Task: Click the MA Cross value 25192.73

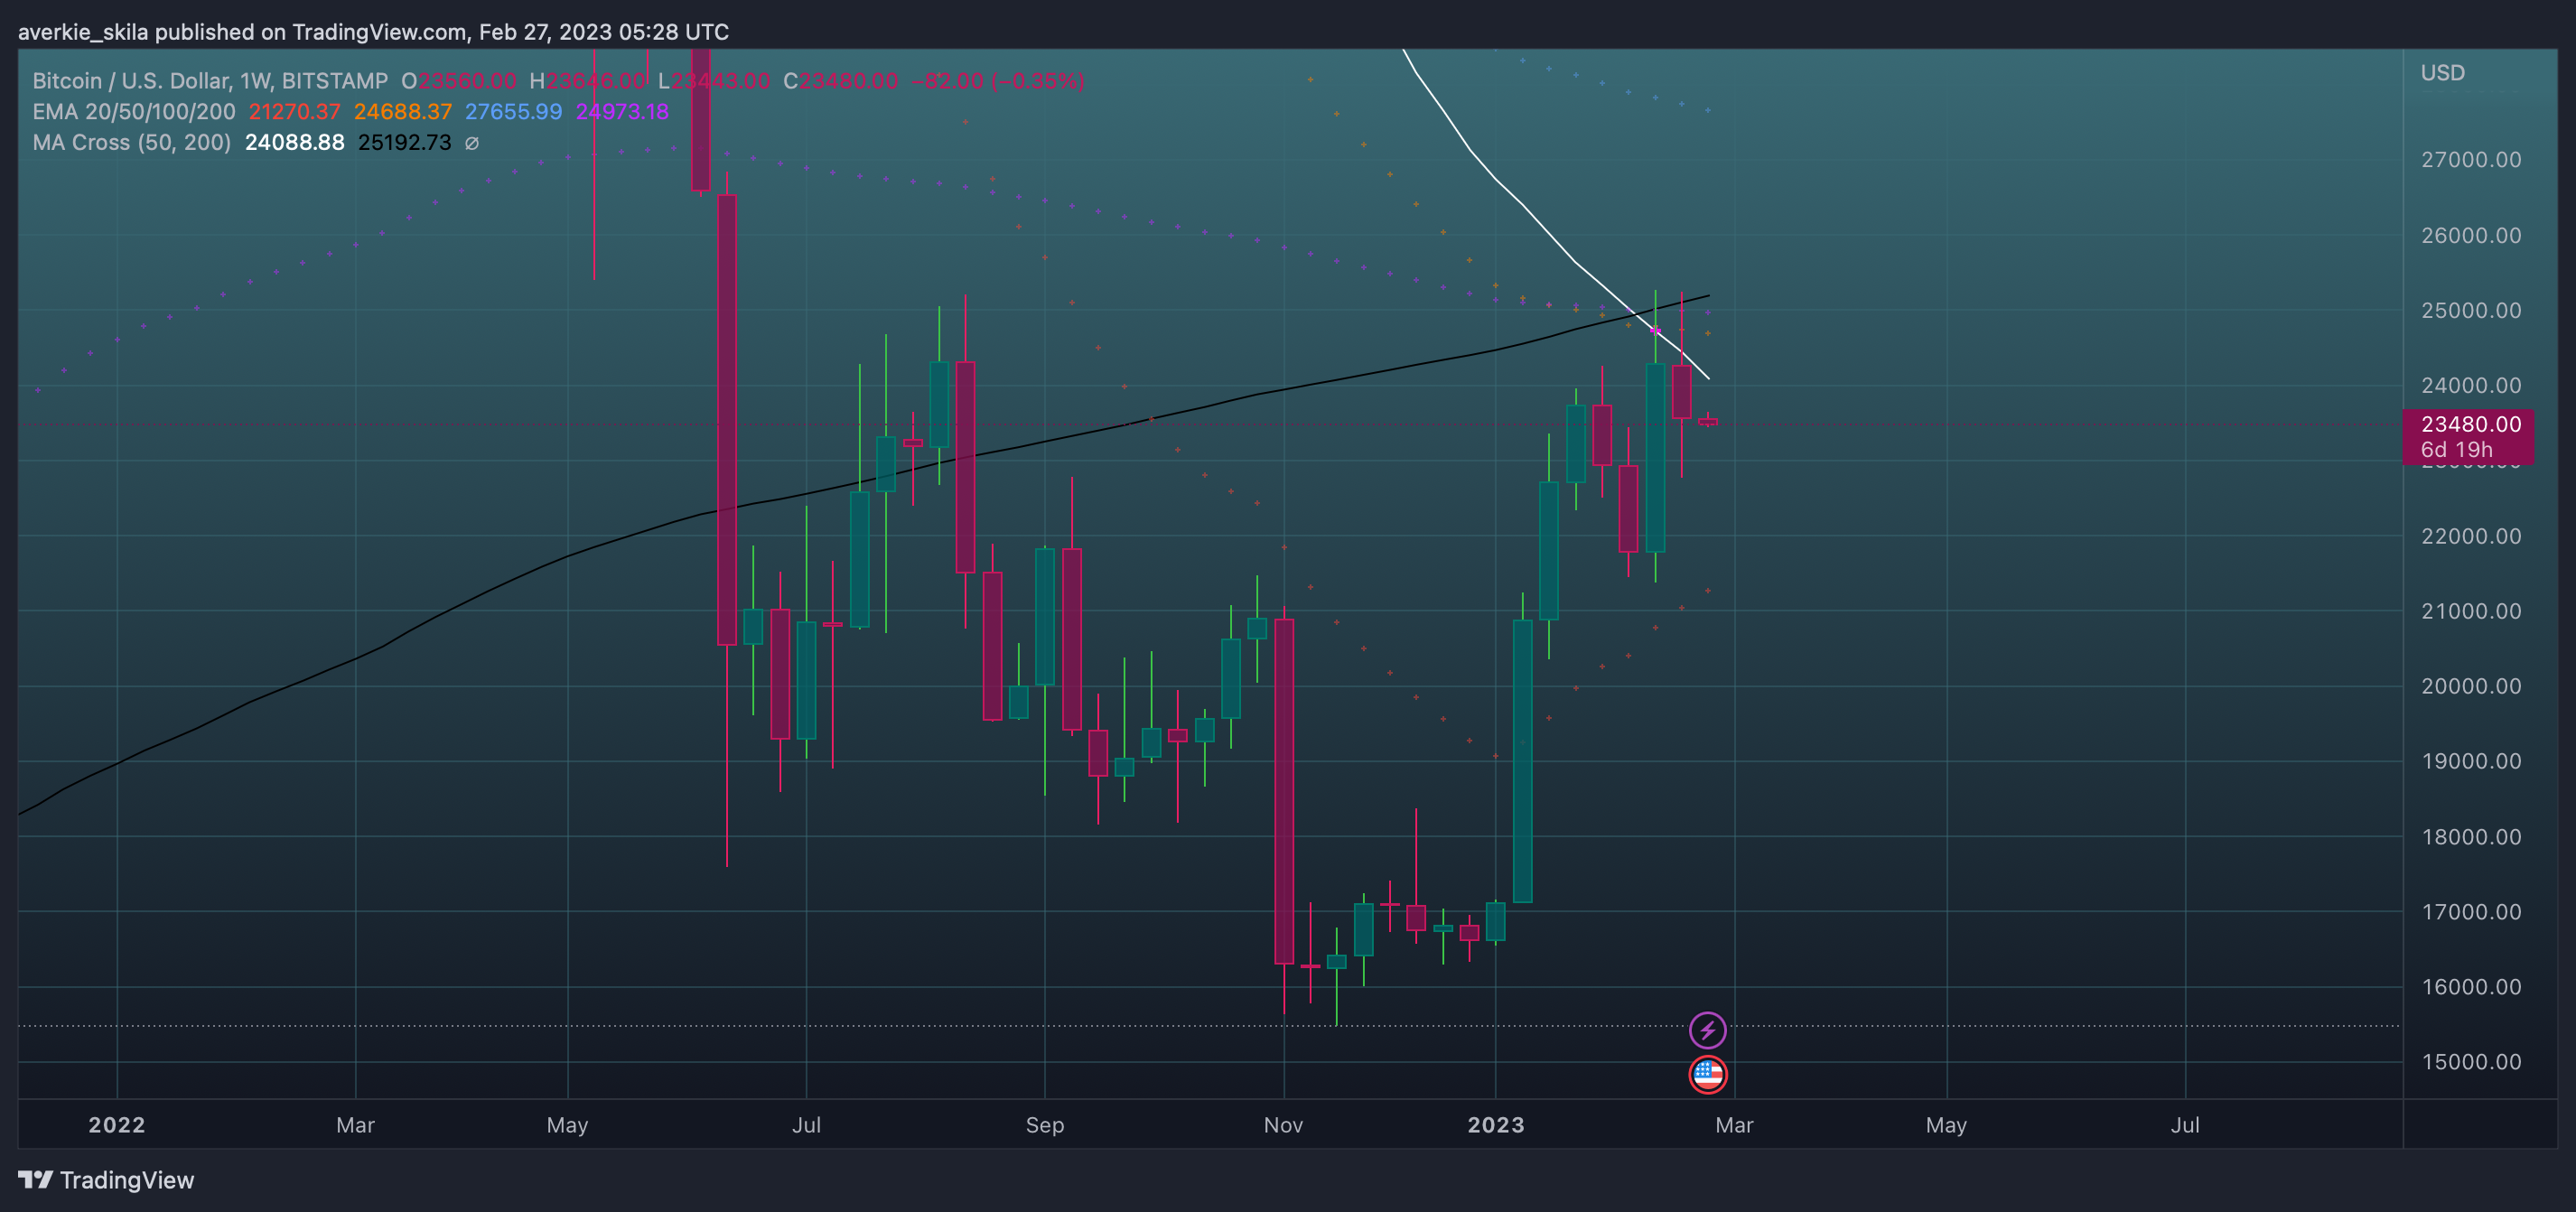Action: [x=404, y=143]
